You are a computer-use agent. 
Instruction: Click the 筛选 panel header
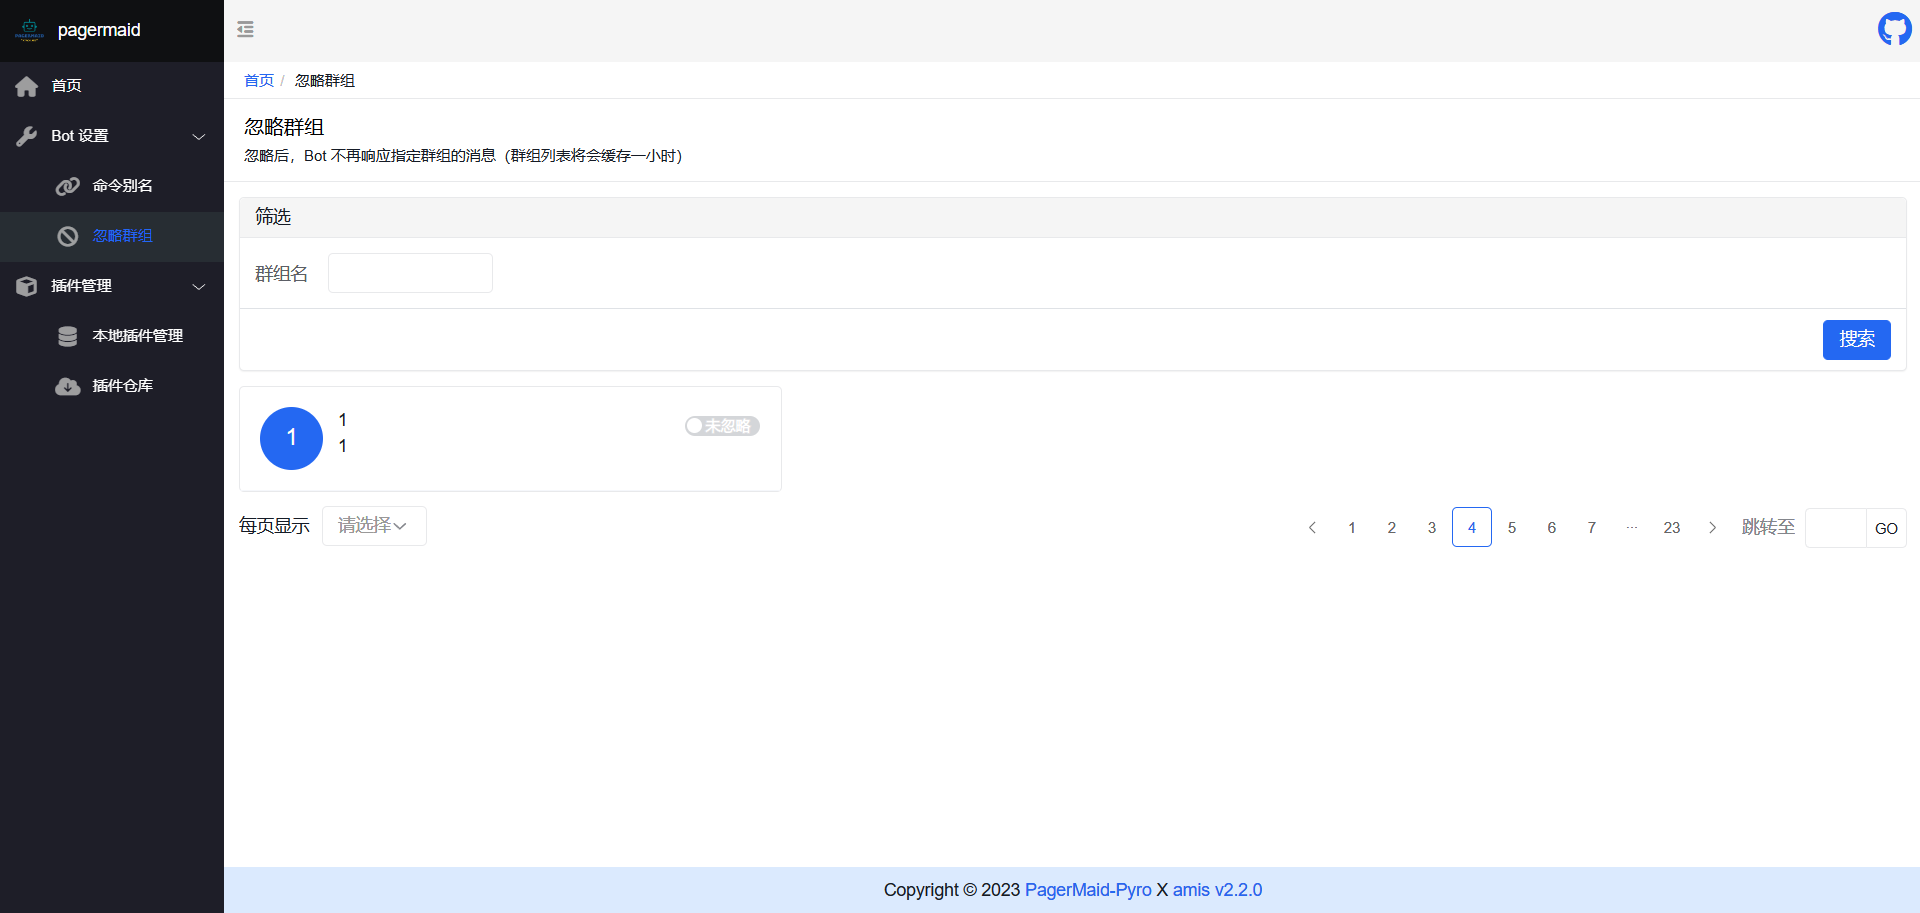pos(1072,217)
